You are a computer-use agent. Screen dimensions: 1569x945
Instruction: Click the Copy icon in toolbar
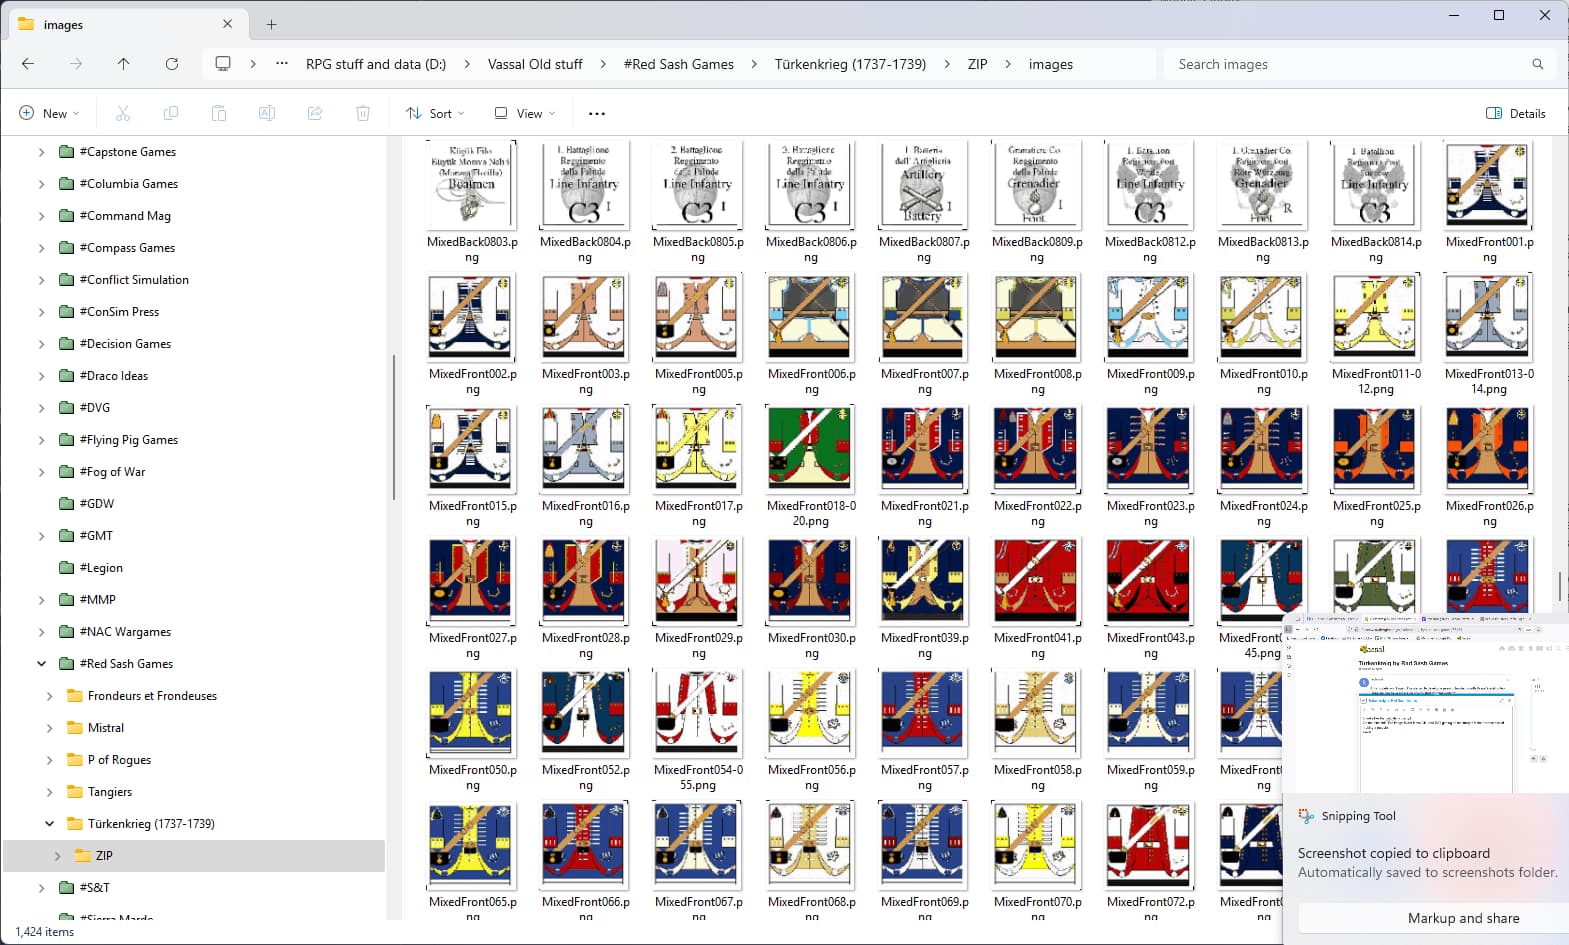[171, 113]
